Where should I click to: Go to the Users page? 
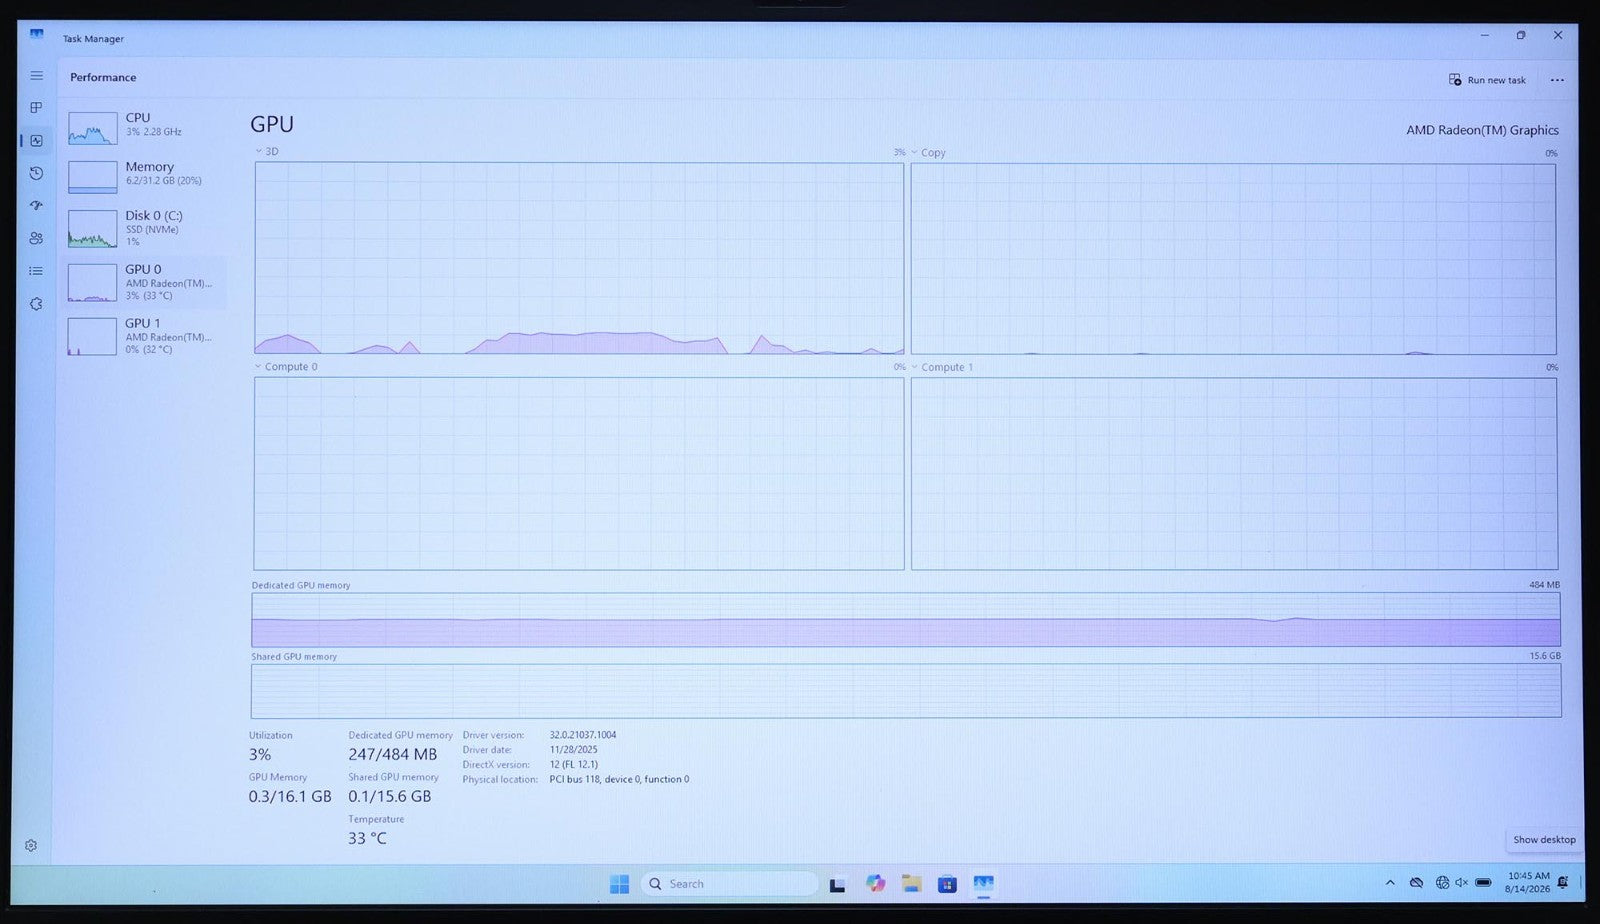(x=36, y=238)
